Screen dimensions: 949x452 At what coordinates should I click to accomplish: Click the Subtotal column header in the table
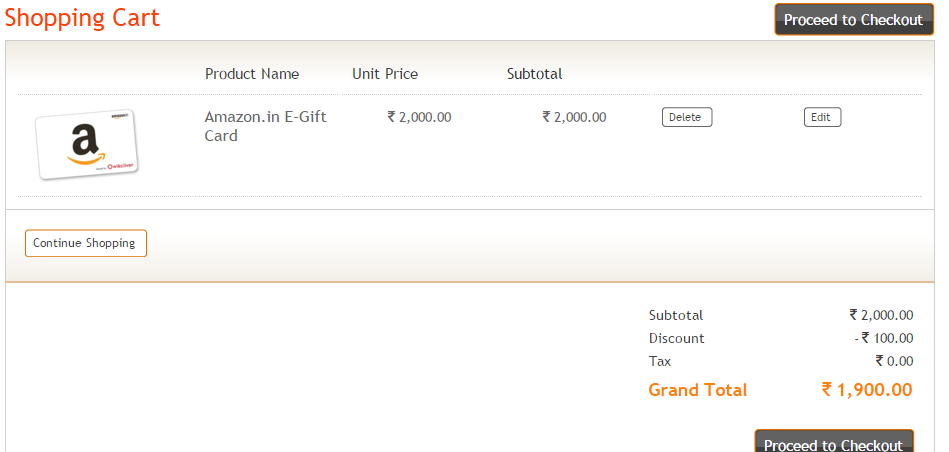tap(534, 74)
